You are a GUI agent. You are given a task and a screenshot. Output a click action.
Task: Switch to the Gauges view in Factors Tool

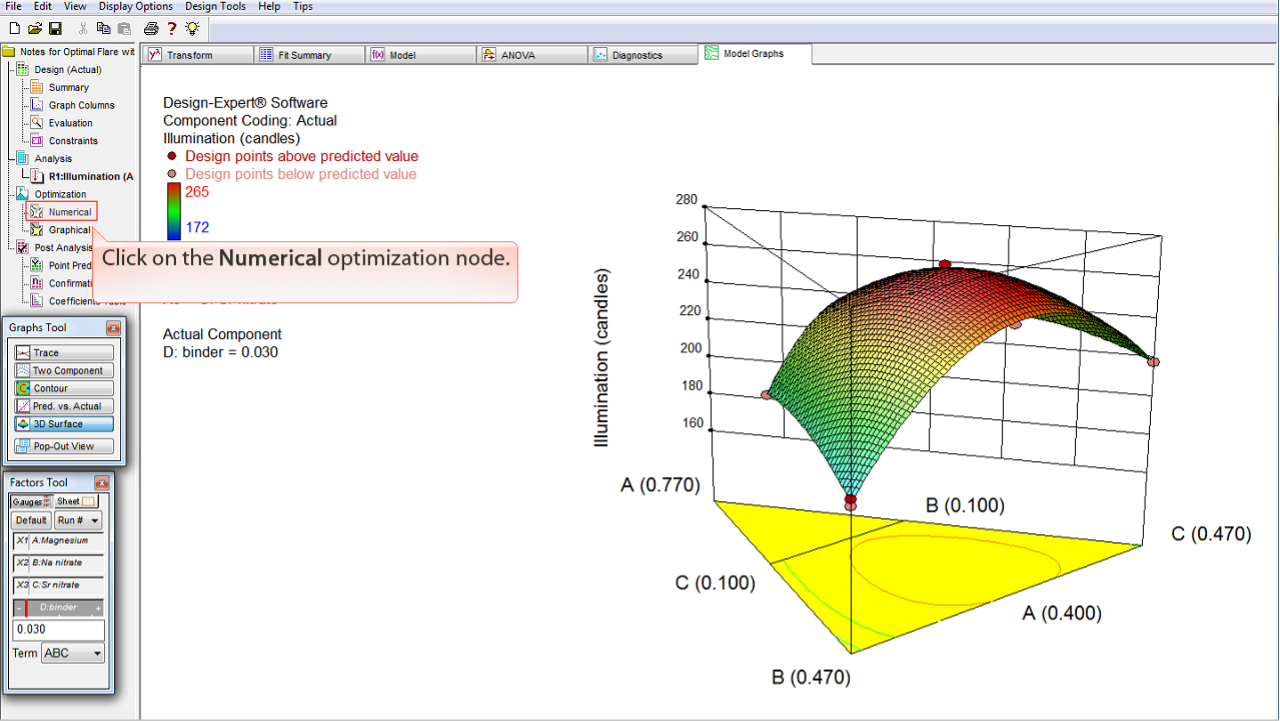31,501
